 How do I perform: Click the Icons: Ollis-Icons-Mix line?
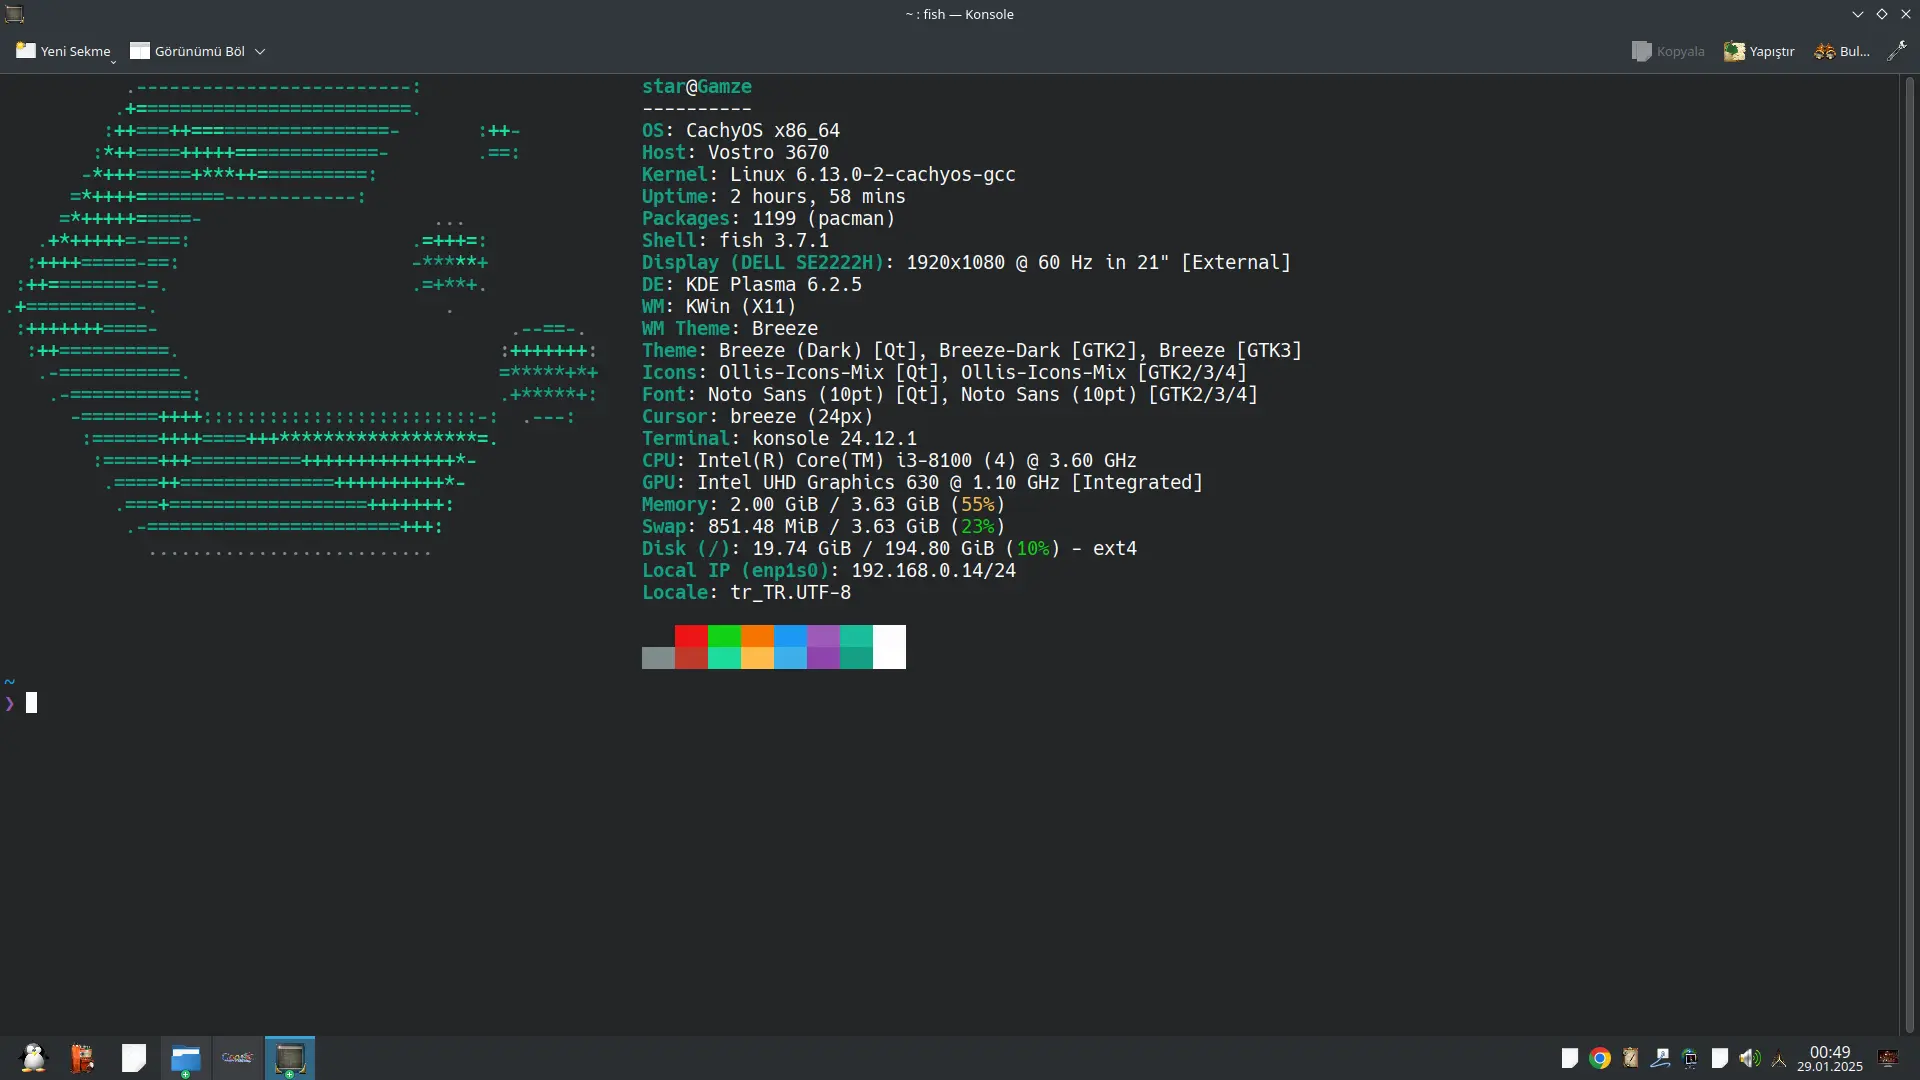tap(945, 373)
